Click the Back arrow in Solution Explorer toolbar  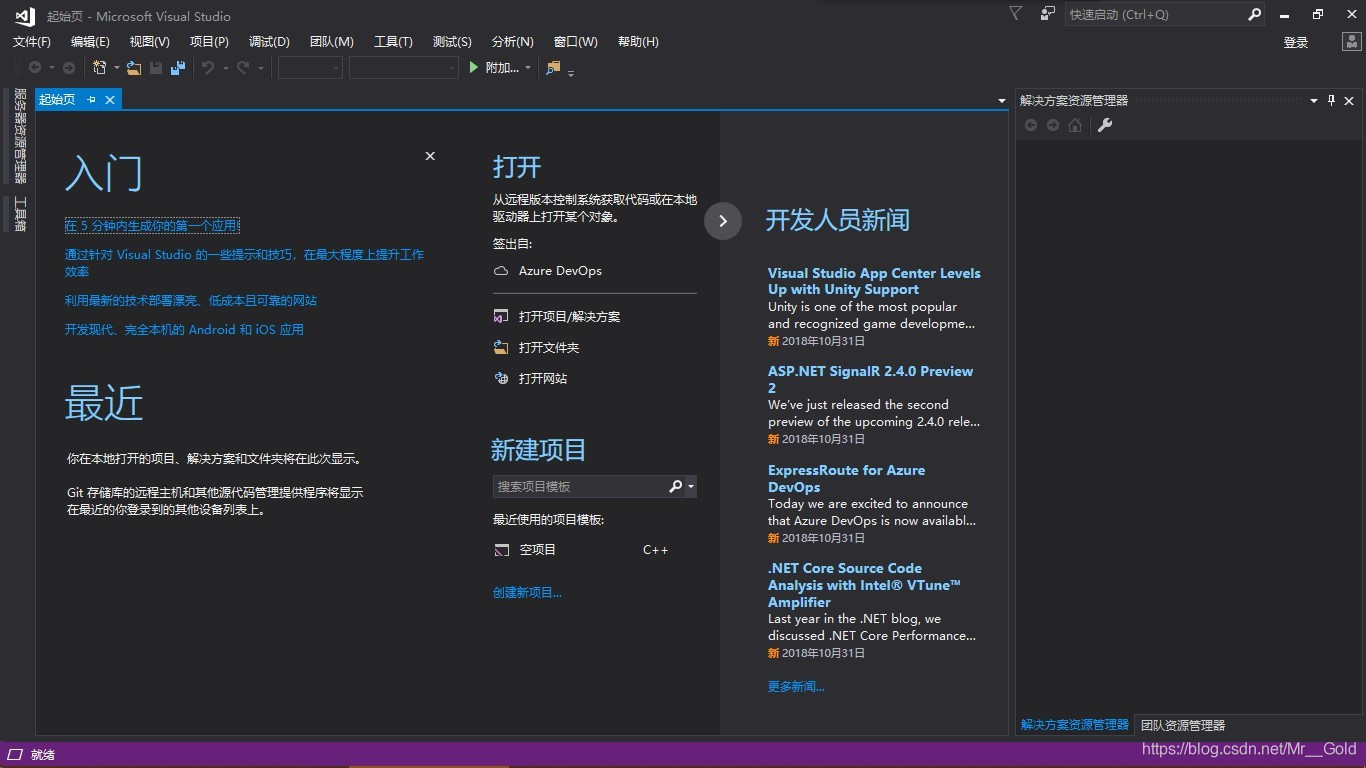pyautogui.click(x=1031, y=125)
